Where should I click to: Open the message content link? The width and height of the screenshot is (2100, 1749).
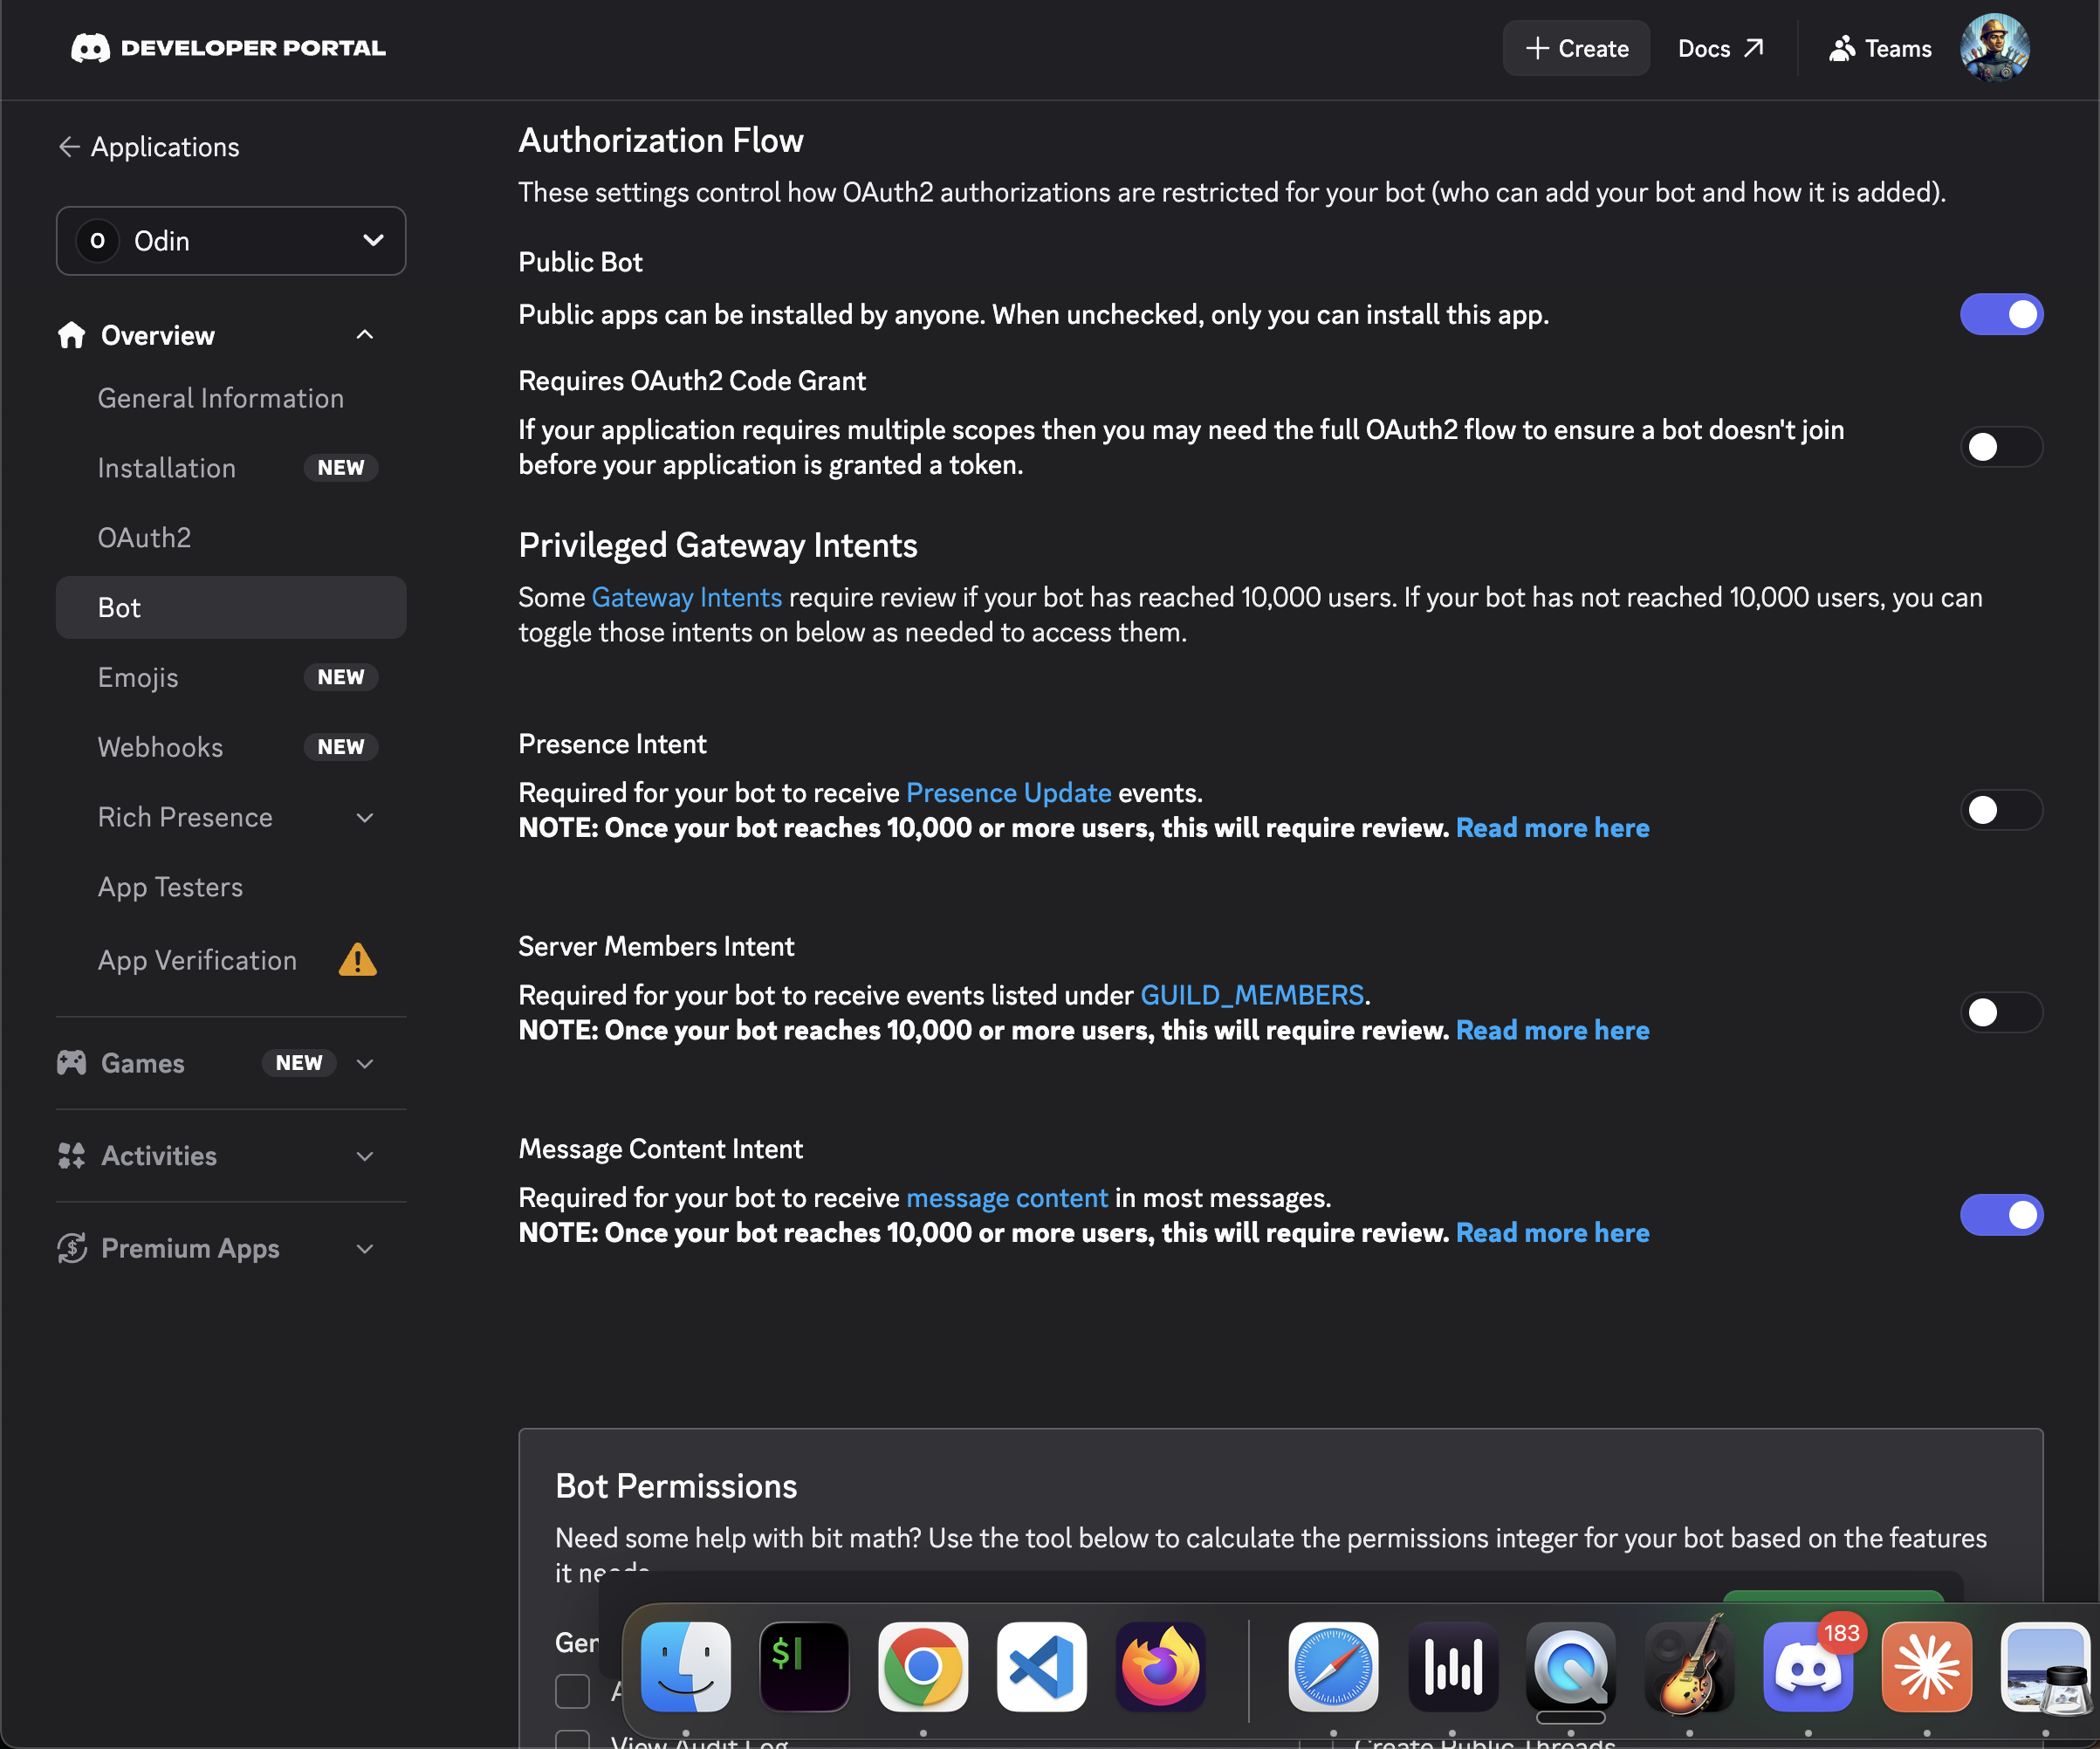[x=1007, y=1197]
